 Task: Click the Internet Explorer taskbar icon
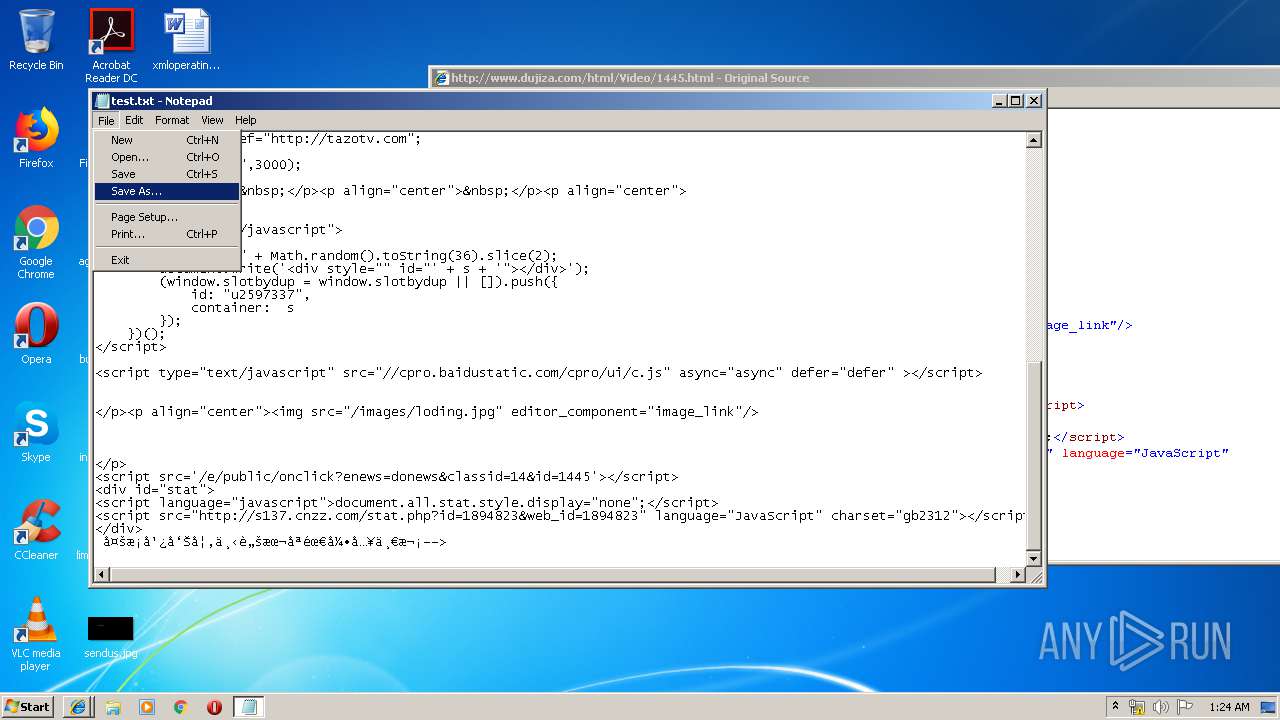click(79, 706)
